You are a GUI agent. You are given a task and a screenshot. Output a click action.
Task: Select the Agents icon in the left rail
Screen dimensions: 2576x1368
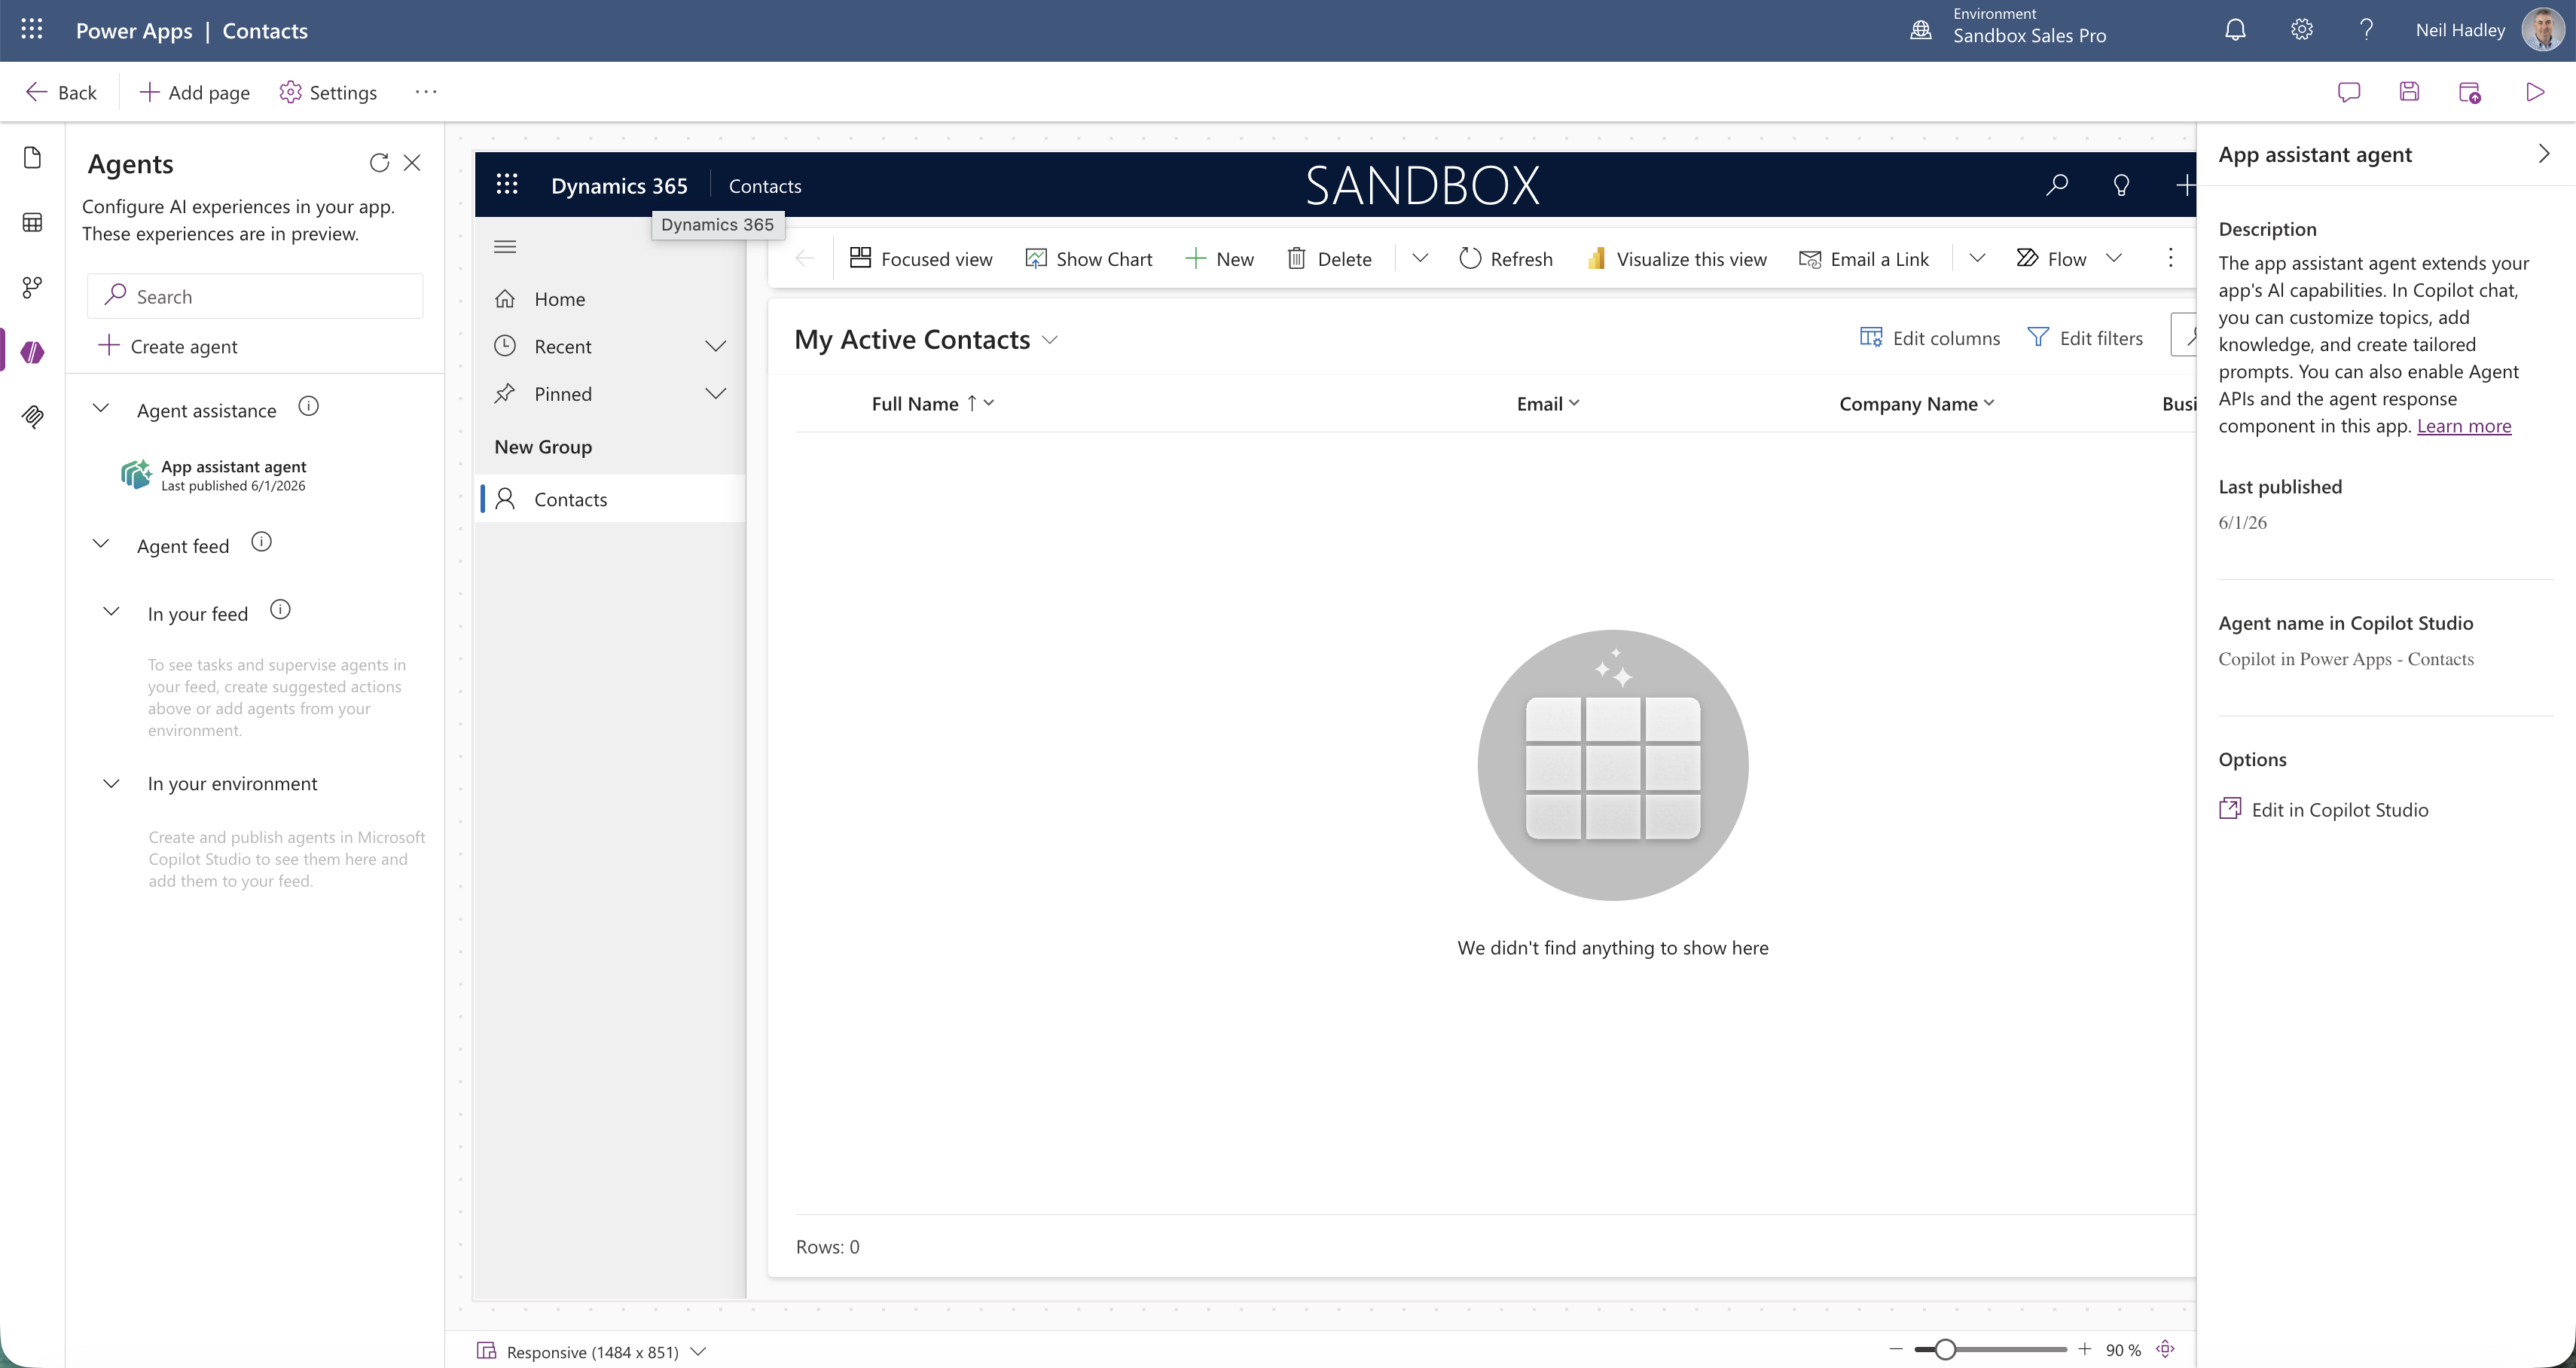tap(32, 352)
